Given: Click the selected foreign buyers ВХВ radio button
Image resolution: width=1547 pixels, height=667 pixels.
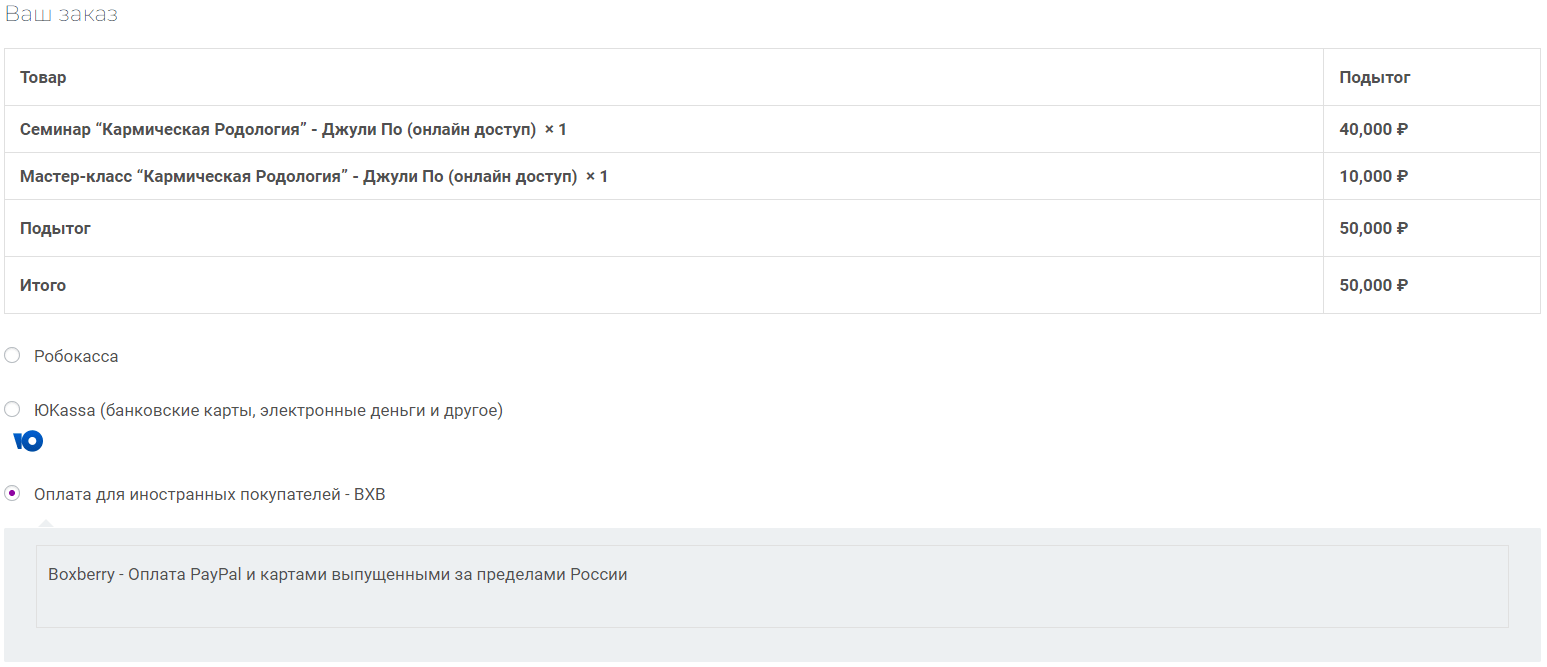Looking at the screenshot, I should [12, 493].
